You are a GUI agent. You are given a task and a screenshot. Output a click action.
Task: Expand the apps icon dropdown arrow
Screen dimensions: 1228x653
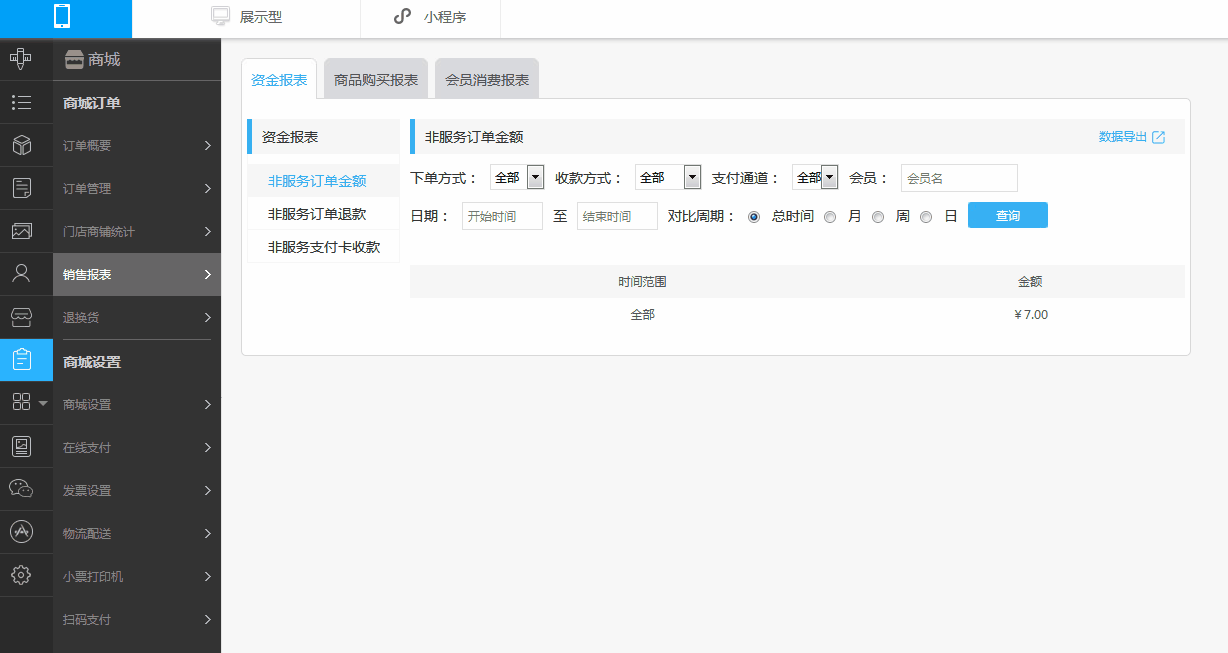pyautogui.click(x=42, y=403)
